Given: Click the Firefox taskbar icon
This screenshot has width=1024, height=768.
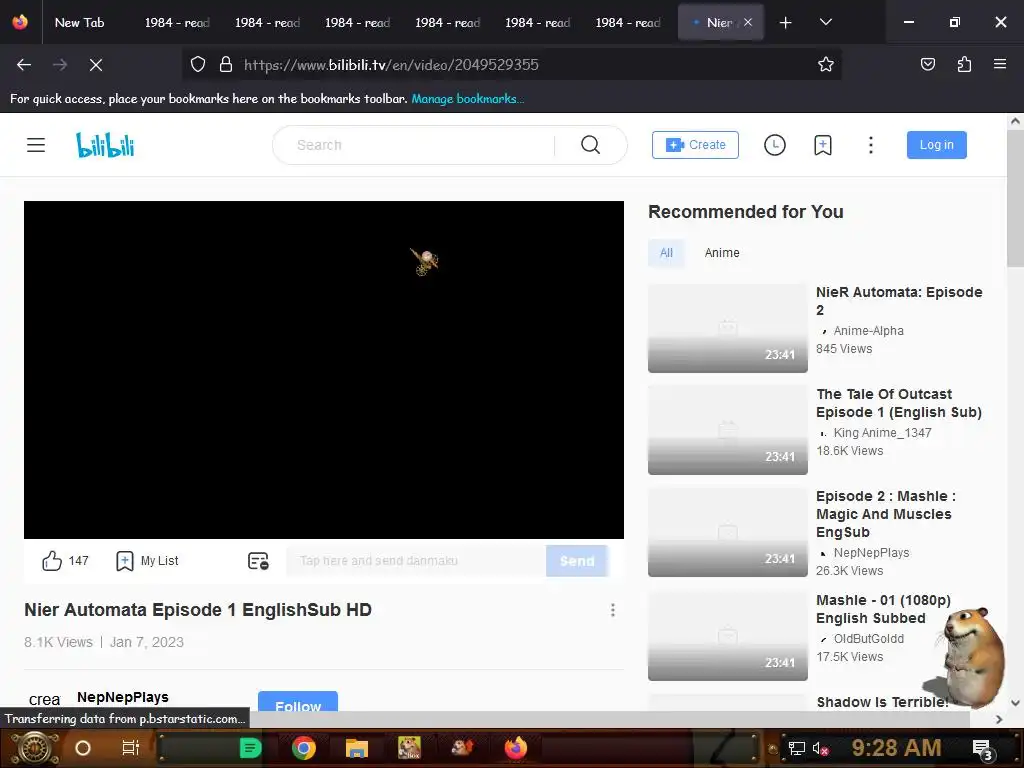Looking at the screenshot, I should (516, 748).
